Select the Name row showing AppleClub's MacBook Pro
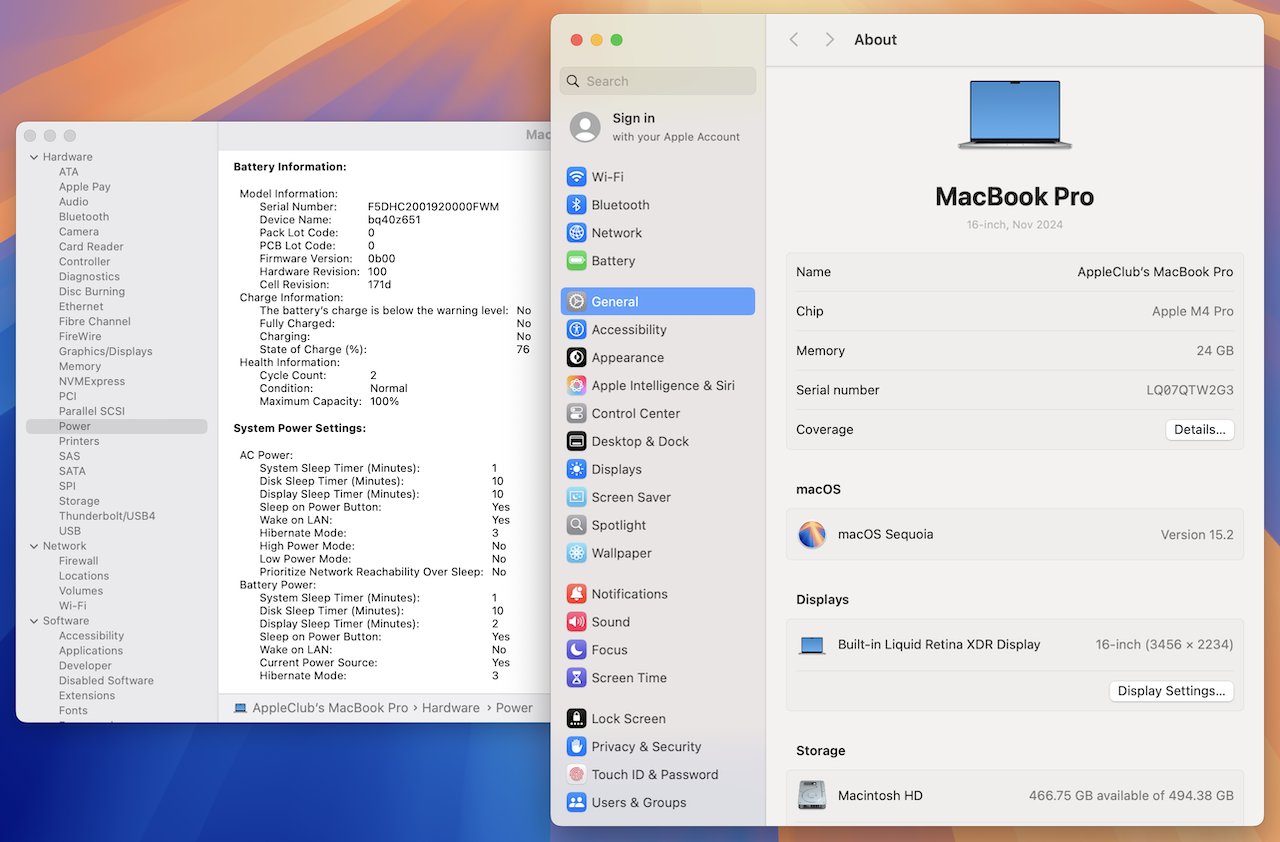Image resolution: width=1280 pixels, height=842 pixels. click(x=1015, y=272)
